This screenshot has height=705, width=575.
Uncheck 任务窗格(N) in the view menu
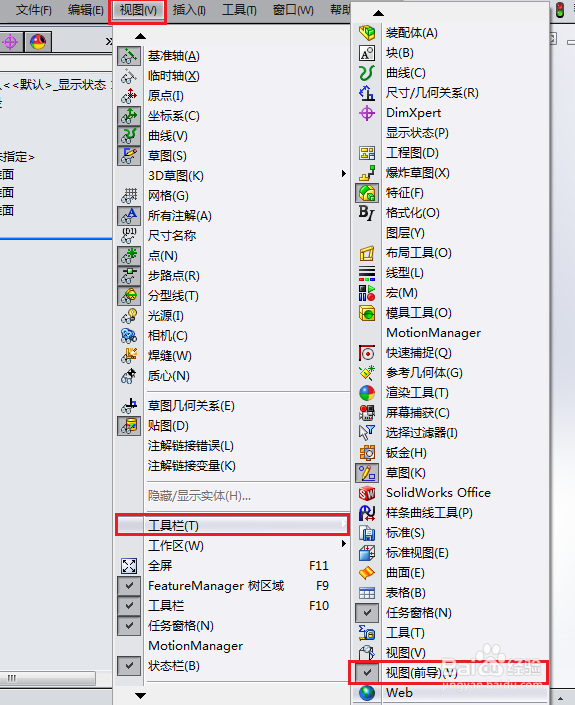coord(129,626)
